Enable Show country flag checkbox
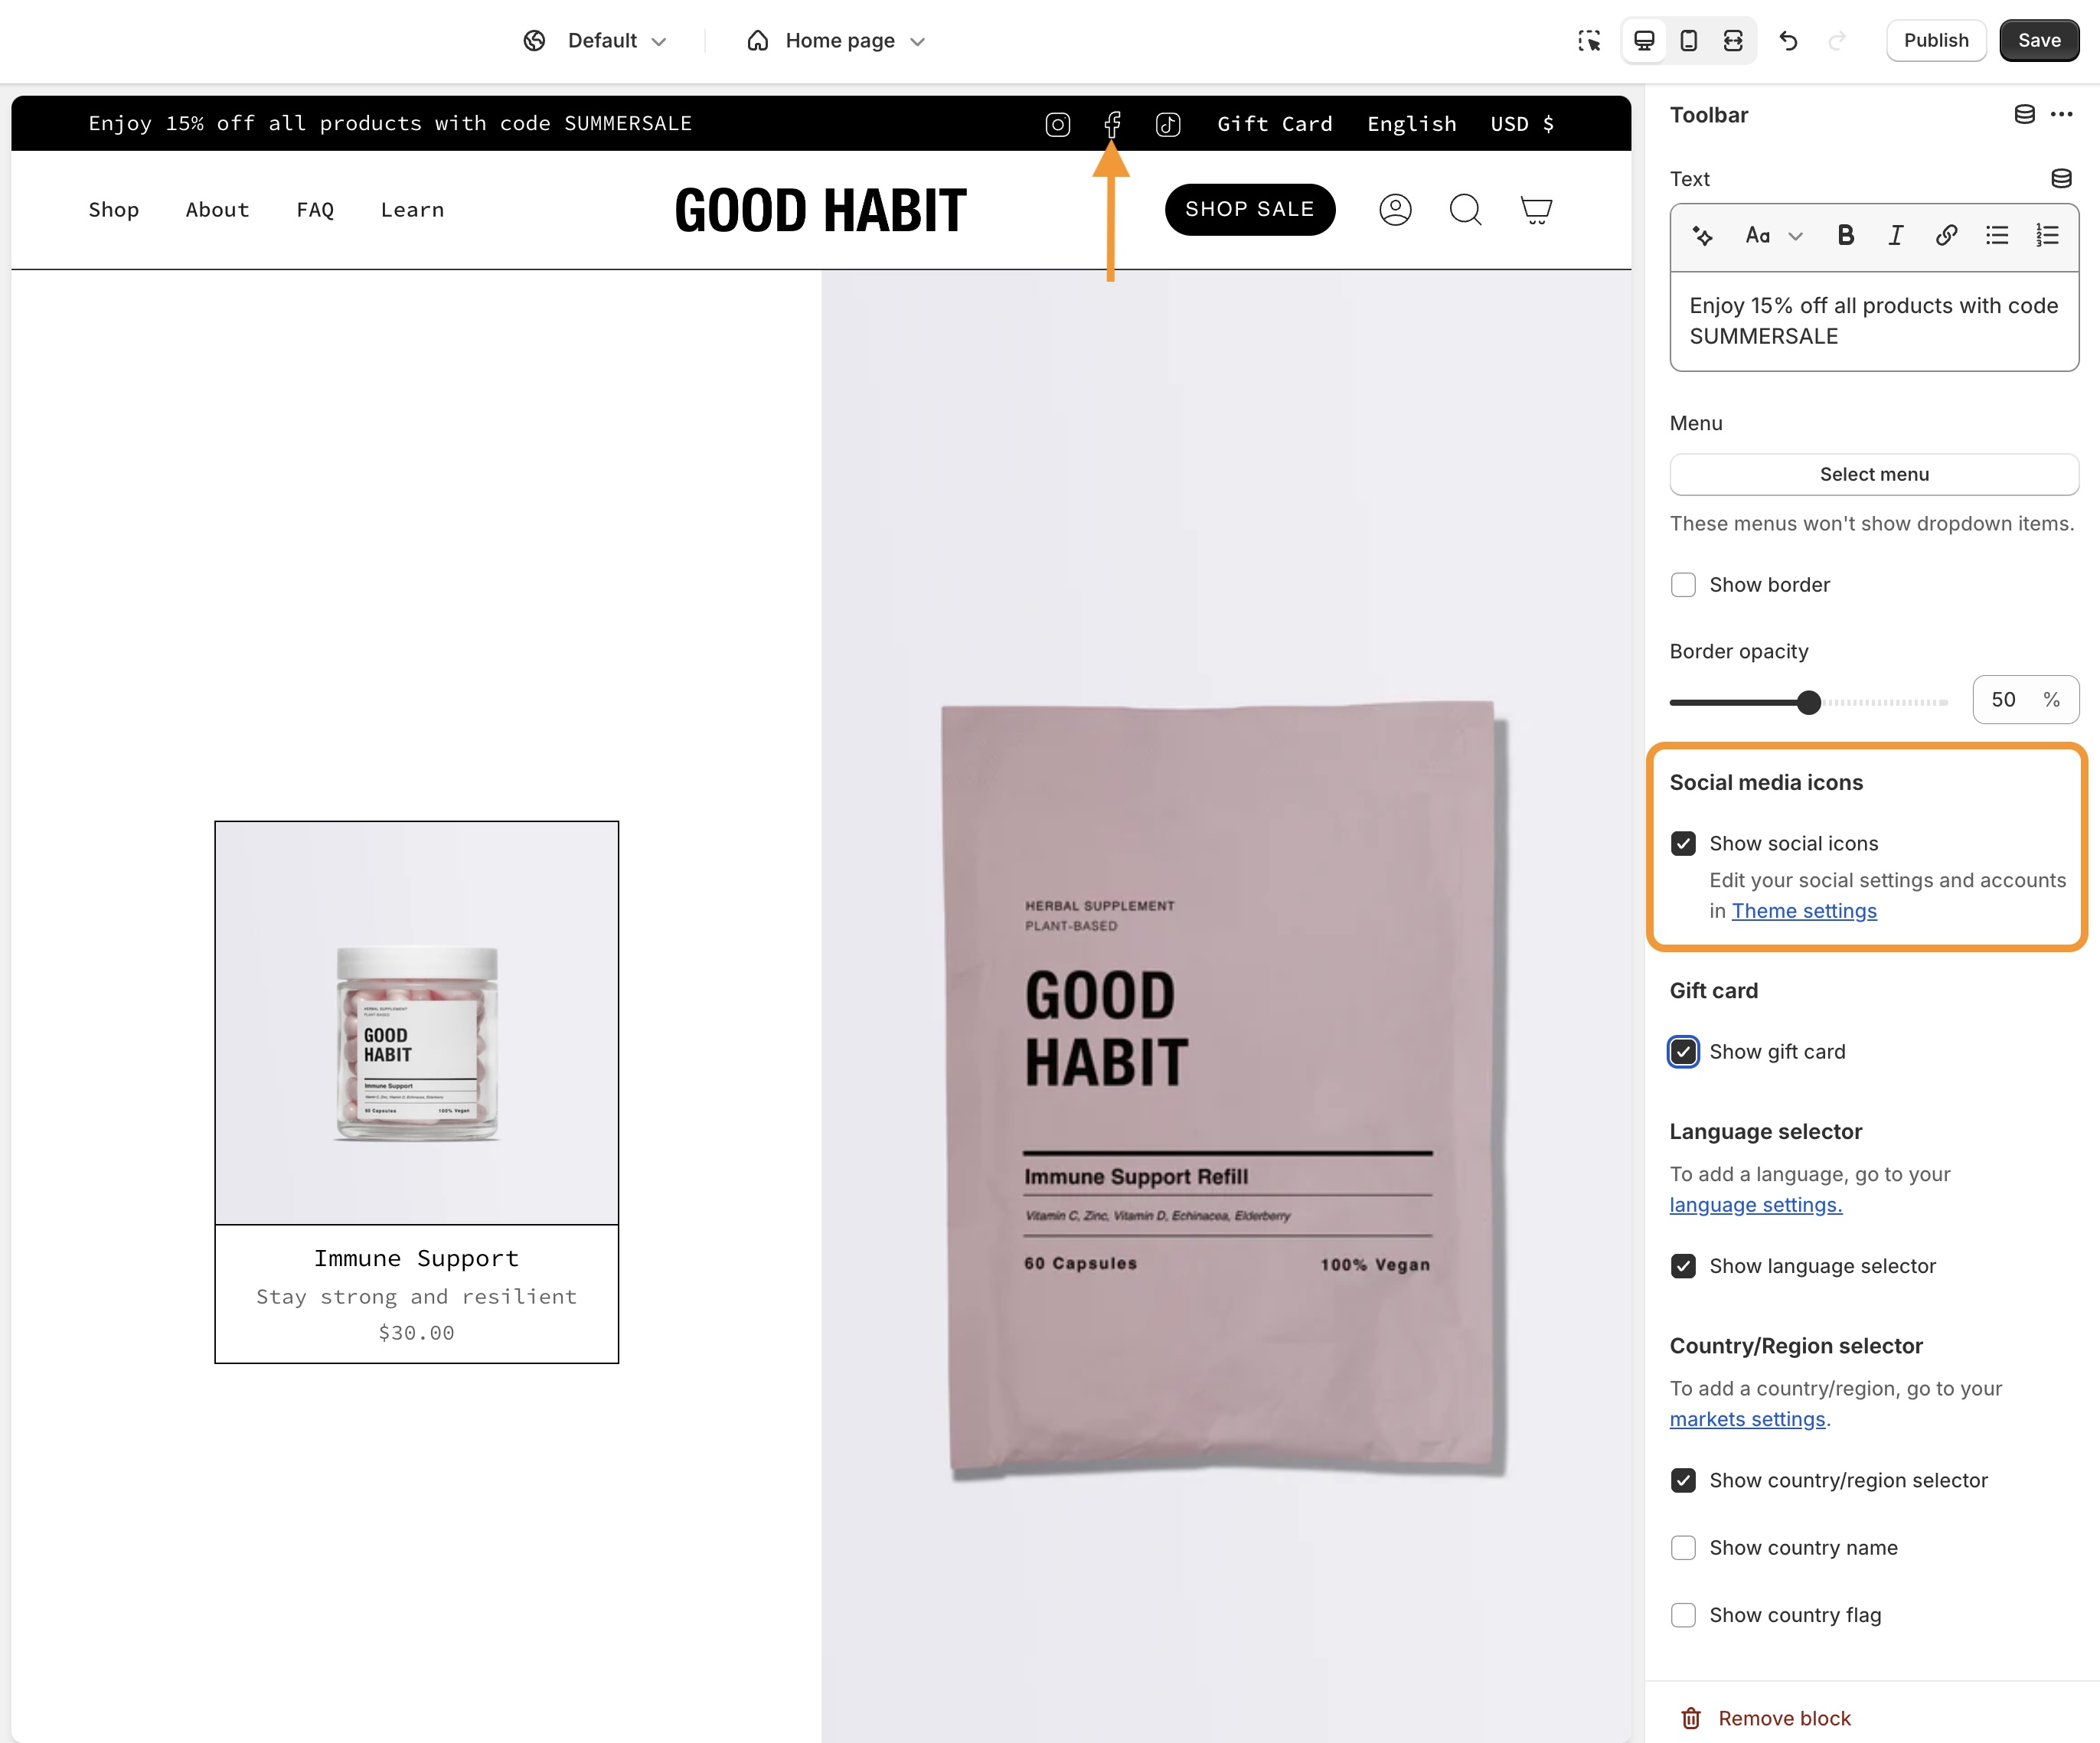The height and width of the screenshot is (1743, 2100). [x=1684, y=1615]
